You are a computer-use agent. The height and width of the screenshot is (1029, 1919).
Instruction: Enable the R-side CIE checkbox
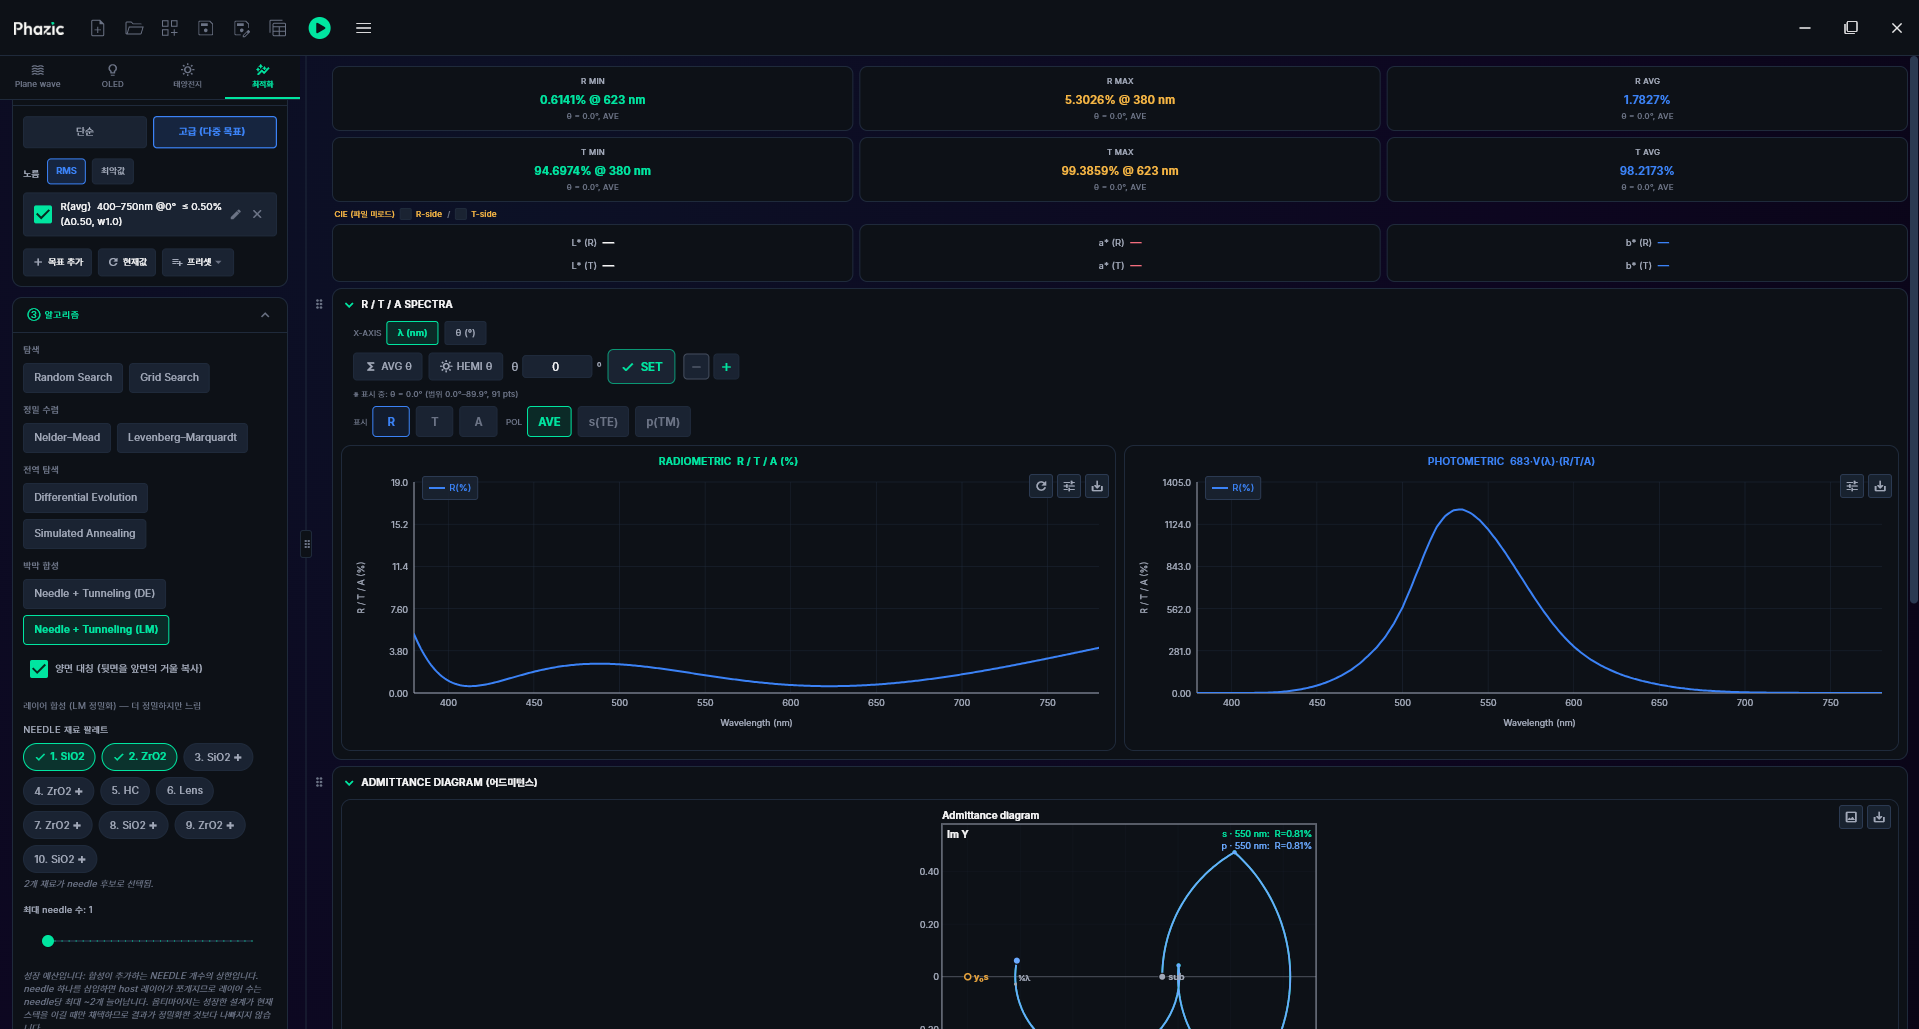[x=406, y=214]
